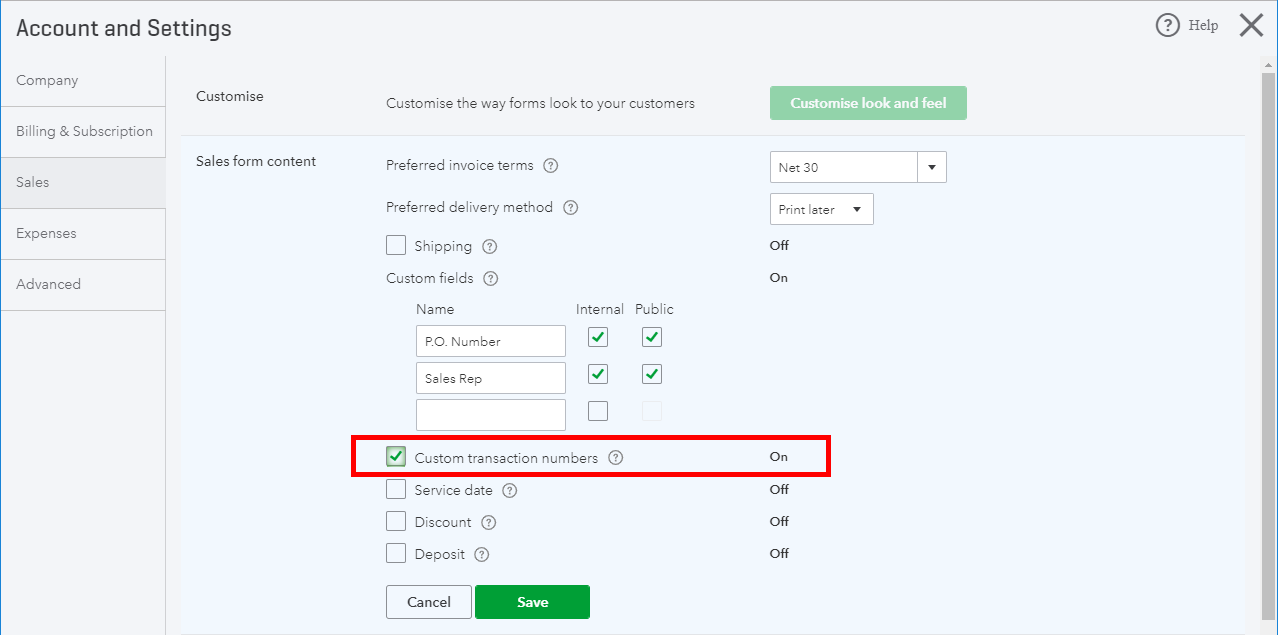Click help icon beside Custom fields
Viewport: 1278px width, 635px height.
pos(490,279)
